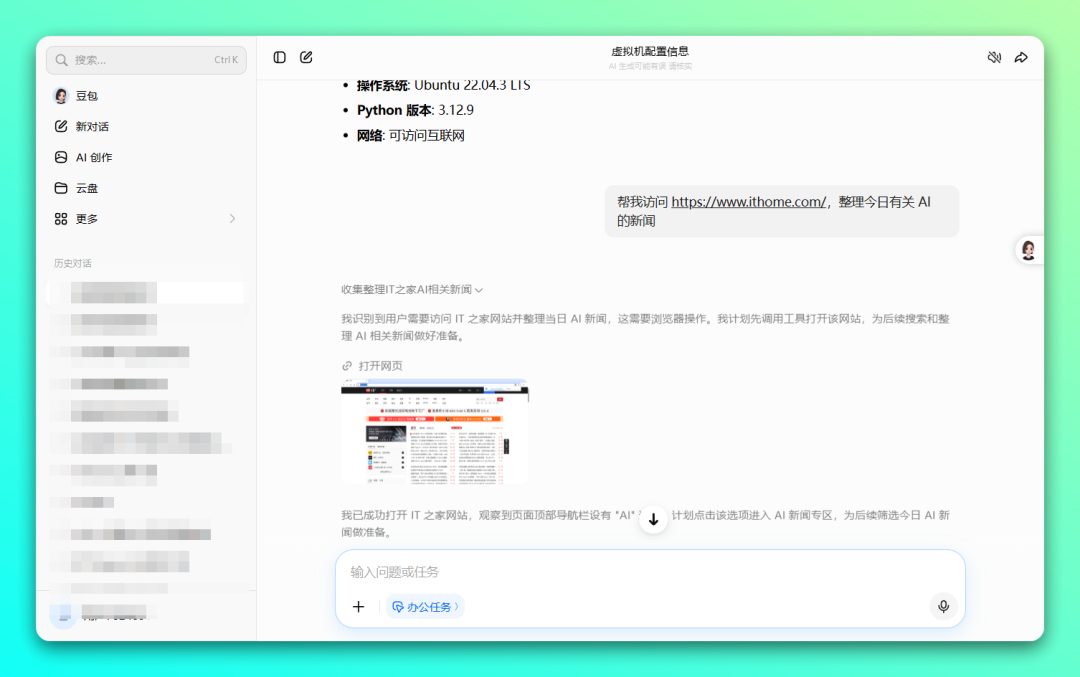
Task: Click the 虚拟机配置信息 conversation title
Action: (650, 51)
